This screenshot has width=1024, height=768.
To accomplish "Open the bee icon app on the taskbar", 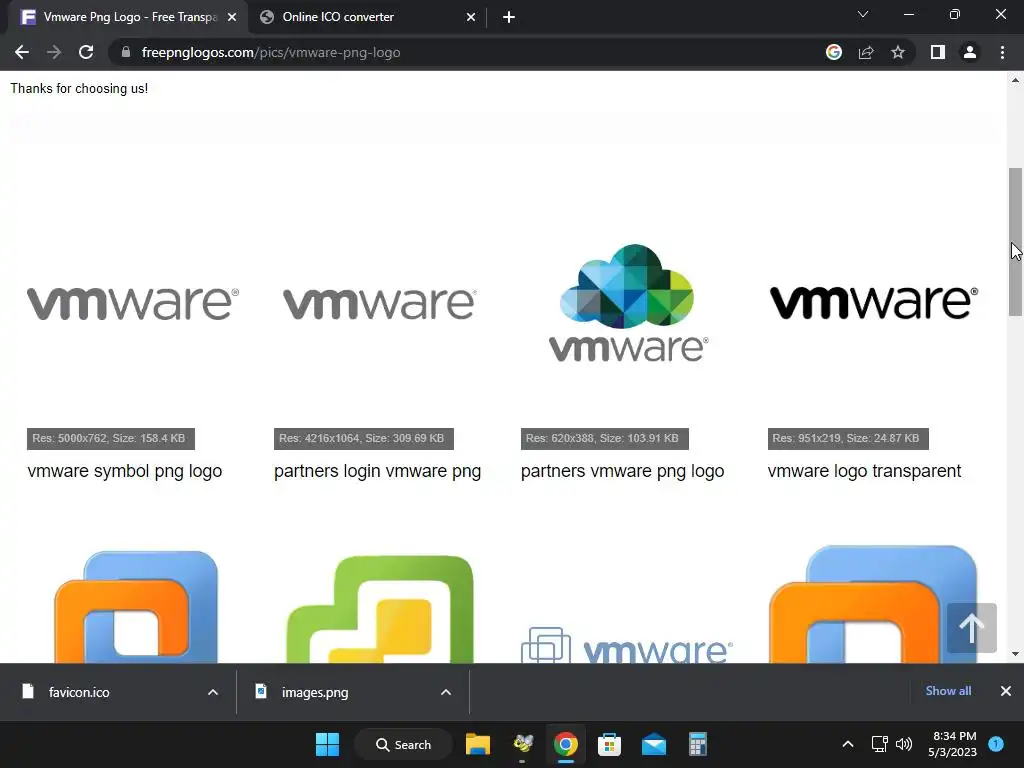I will point(522,744).
